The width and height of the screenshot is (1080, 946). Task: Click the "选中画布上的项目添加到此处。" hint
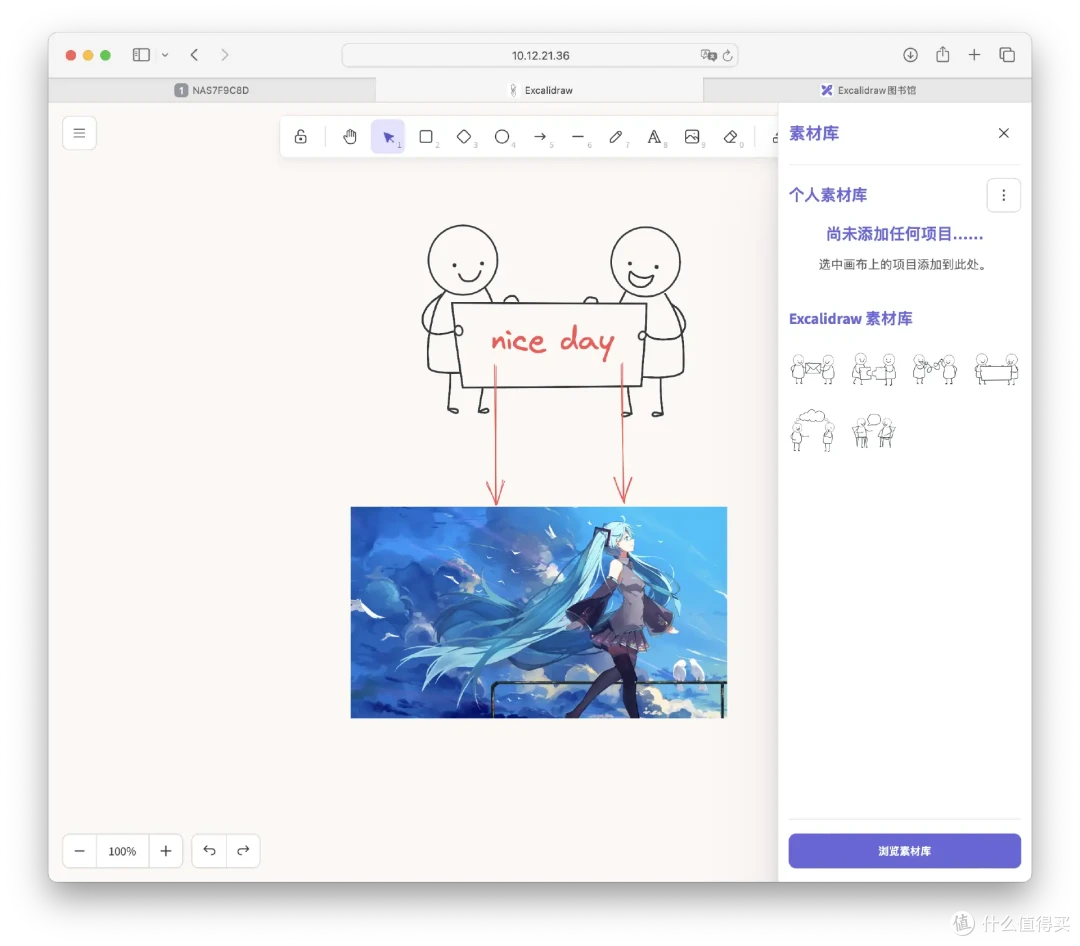click(x=904, y=265)
